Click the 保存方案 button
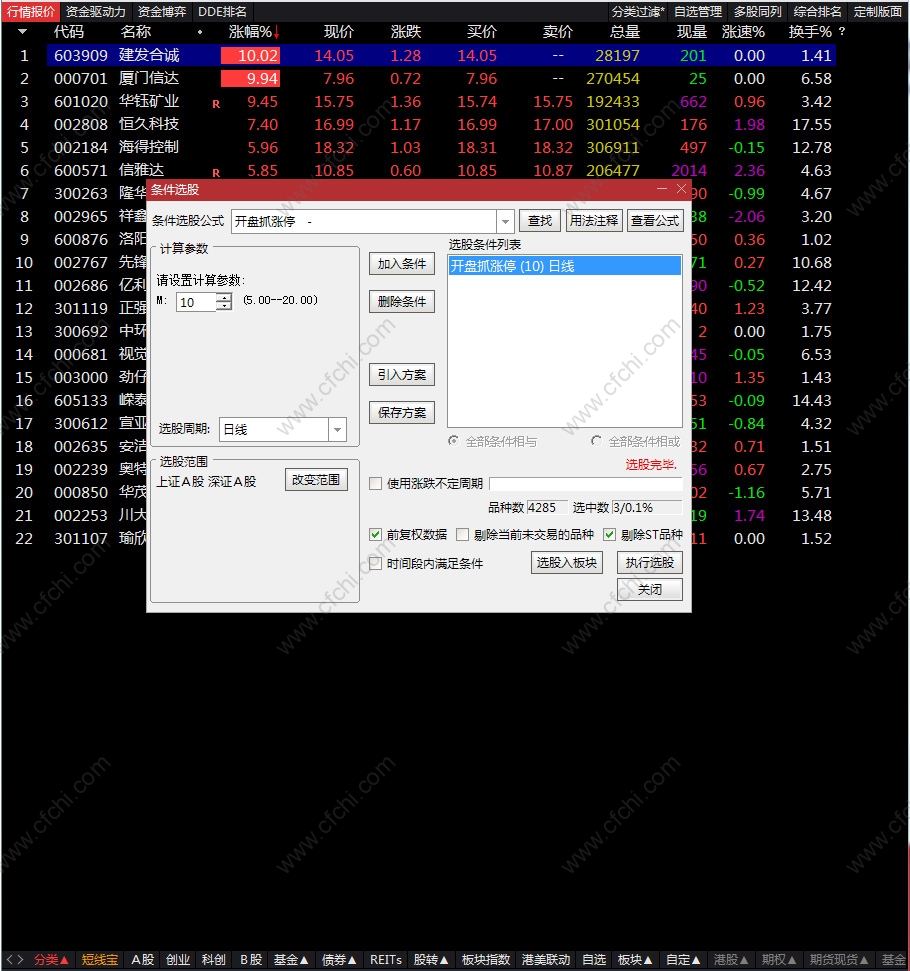910x971 pixels. [x=402, y=412]
